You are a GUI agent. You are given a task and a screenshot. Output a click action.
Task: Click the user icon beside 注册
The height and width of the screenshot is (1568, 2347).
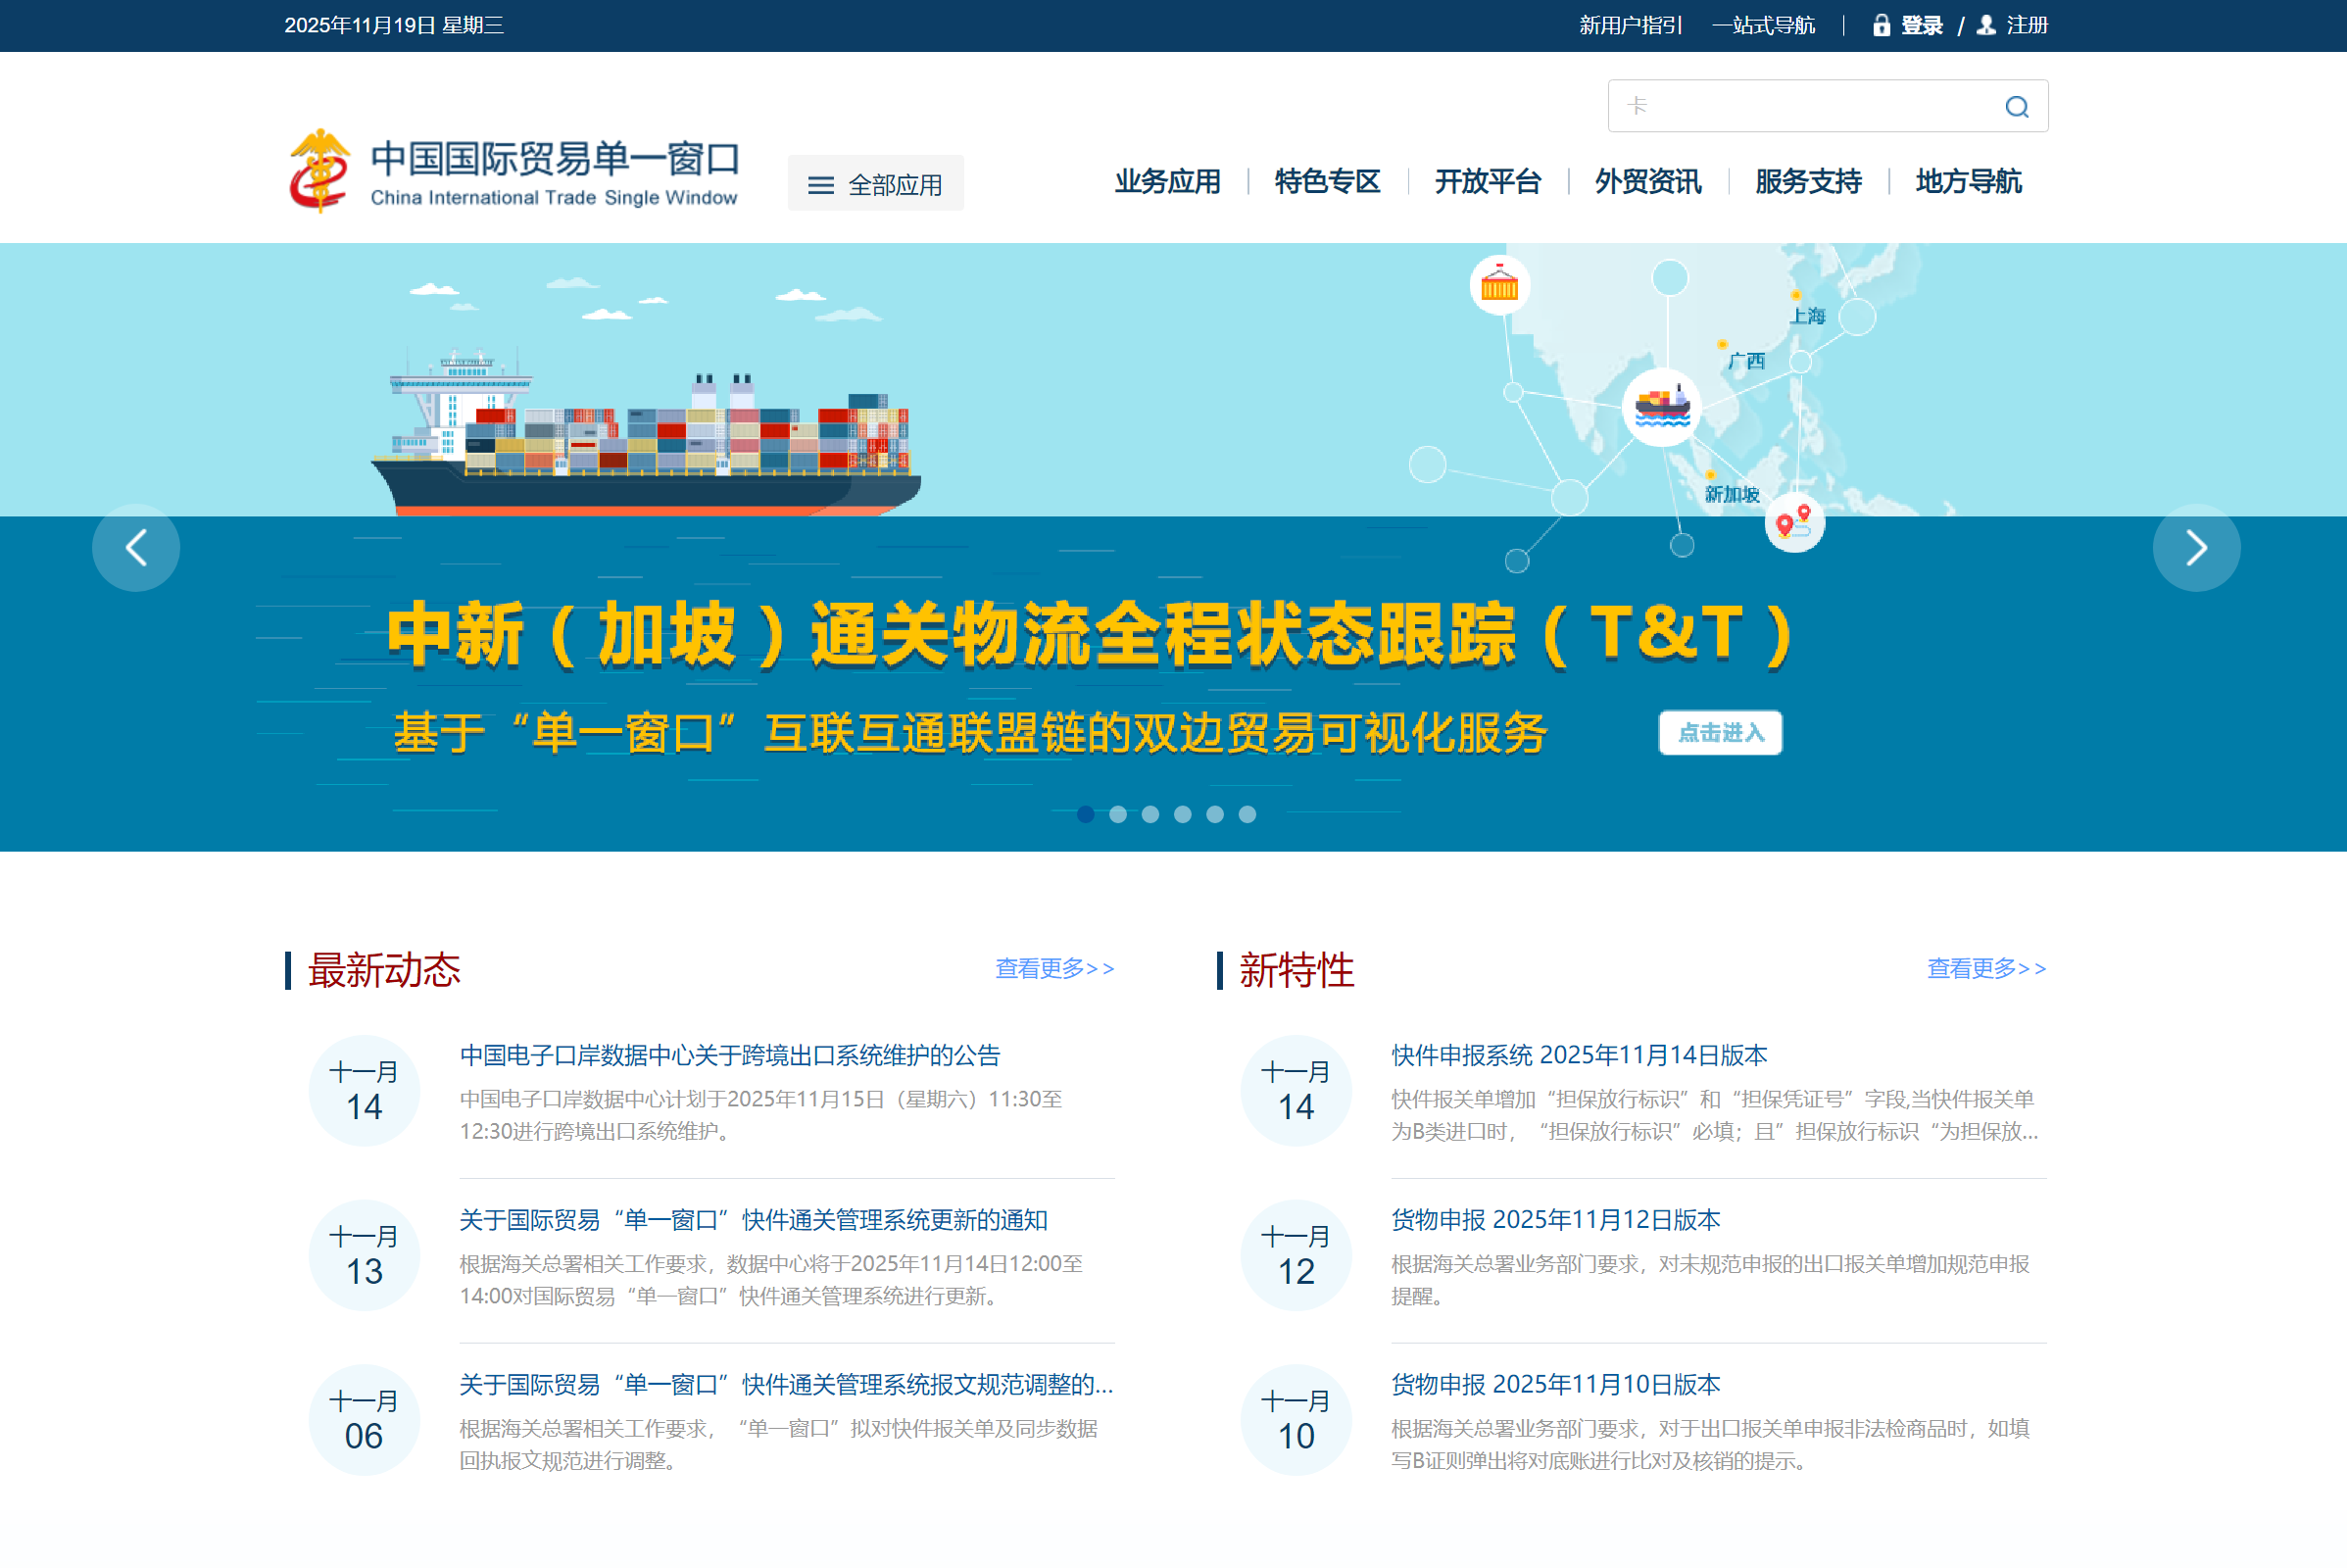1986,25
